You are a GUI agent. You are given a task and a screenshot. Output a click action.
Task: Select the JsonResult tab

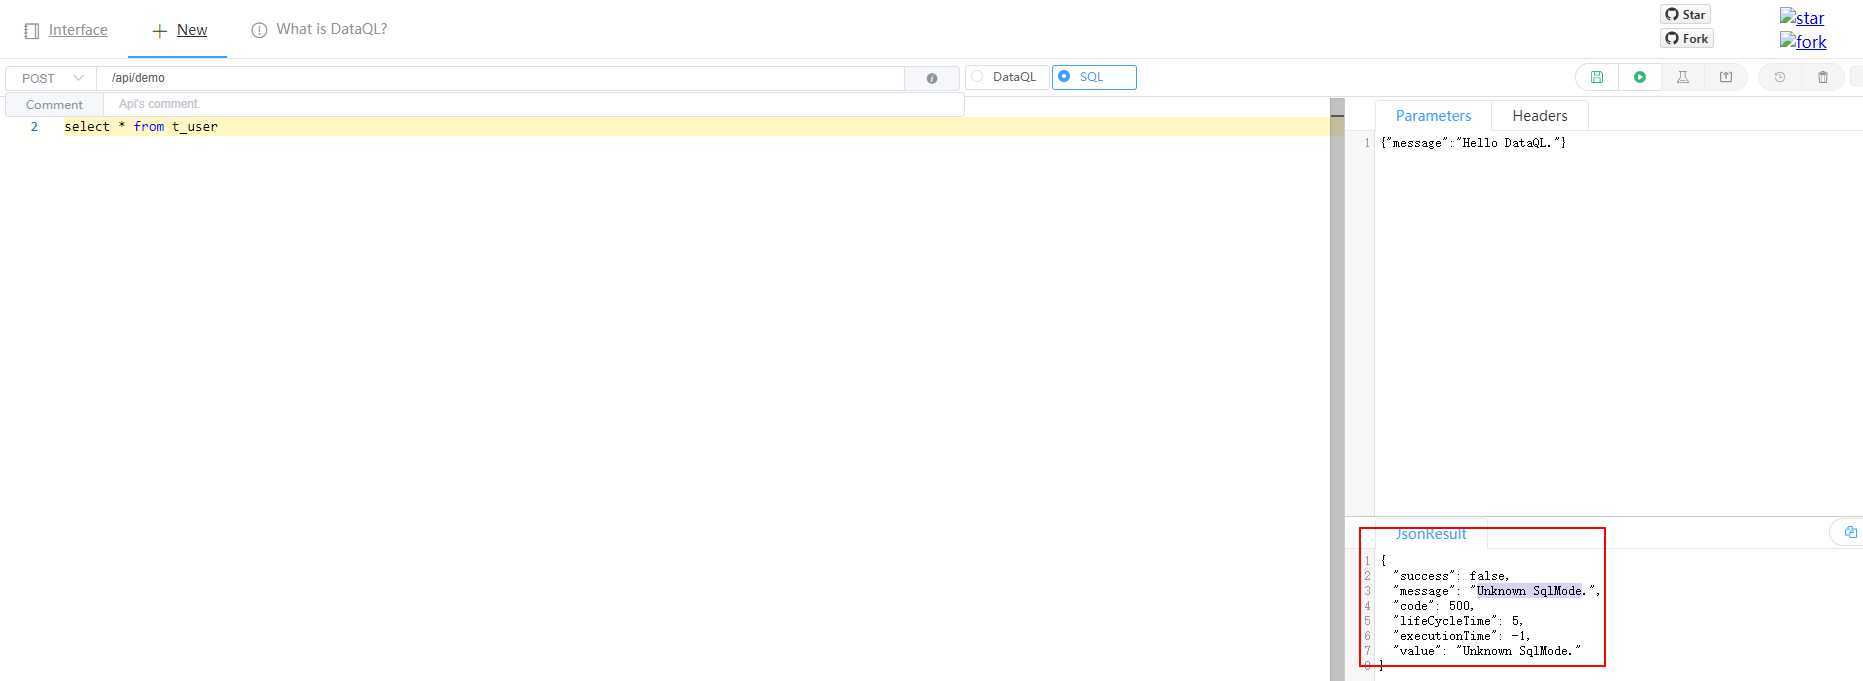1431,534
